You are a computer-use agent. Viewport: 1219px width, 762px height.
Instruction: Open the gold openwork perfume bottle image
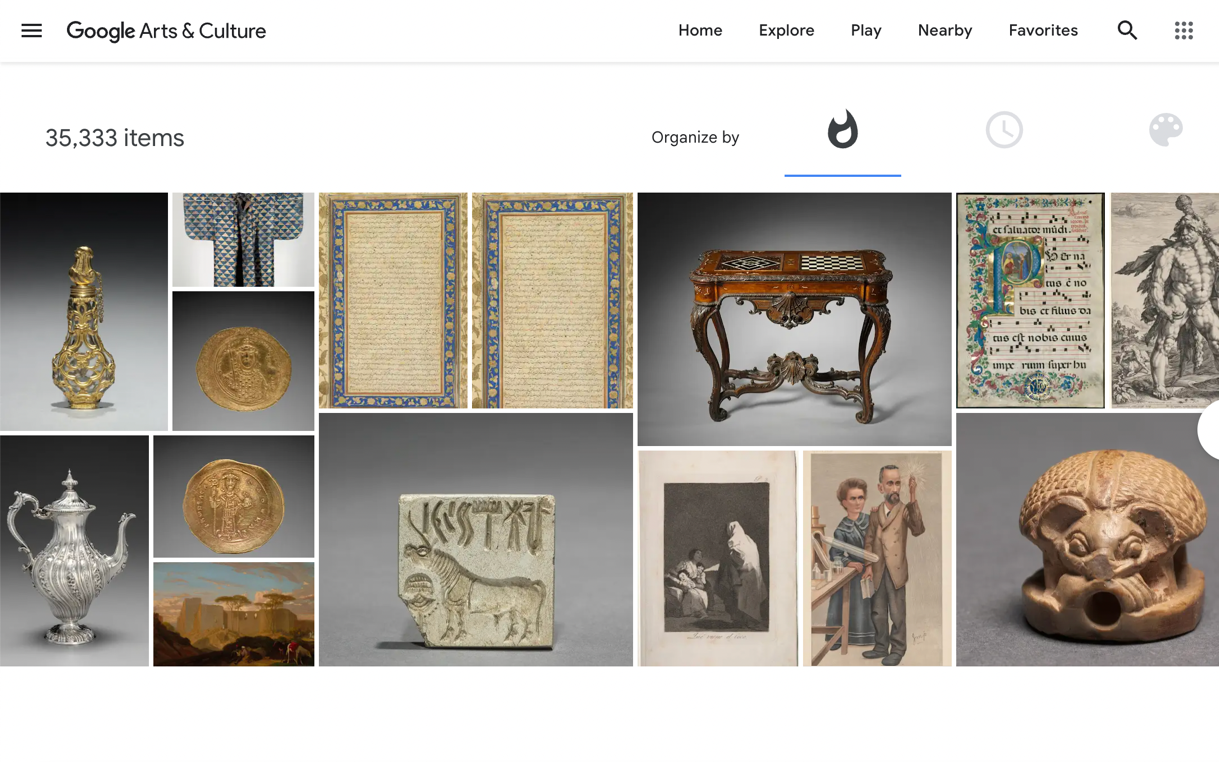pos(84,312)
